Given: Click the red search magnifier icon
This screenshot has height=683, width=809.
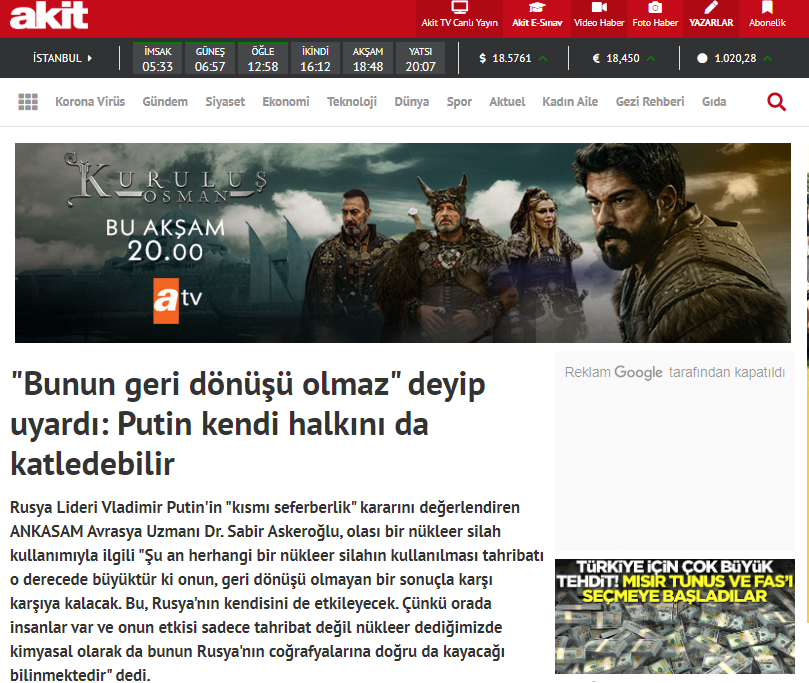Looking at the screenshot, I should (x=776, y=101).
